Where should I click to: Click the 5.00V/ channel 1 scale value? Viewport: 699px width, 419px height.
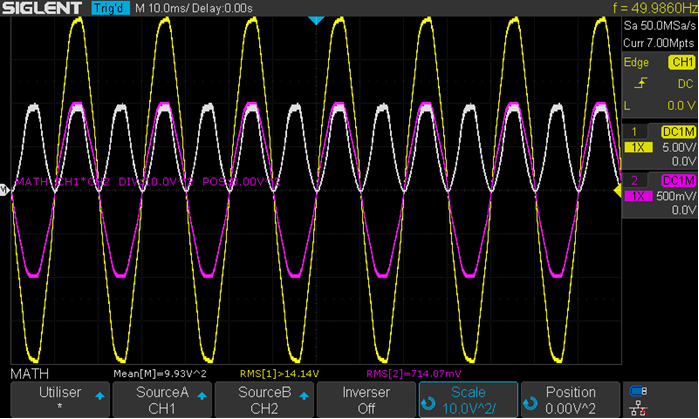[x=678, y=147]
